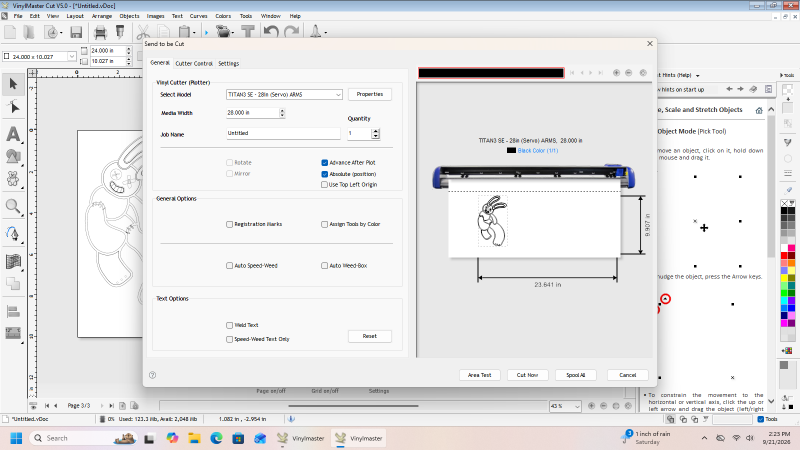Click the Area Test button
The height and width of the screenshot is (450, 800).
point(480,375)
